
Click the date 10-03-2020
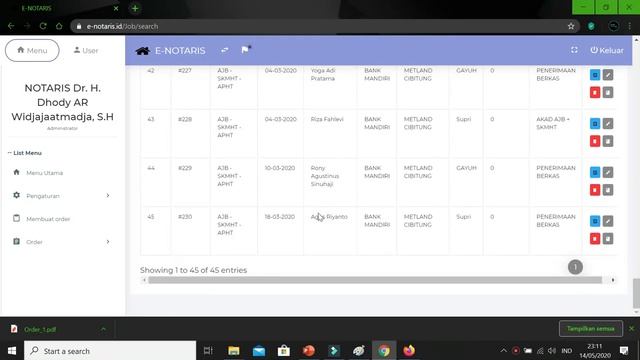pyautogui.click(x=280, y=168)
